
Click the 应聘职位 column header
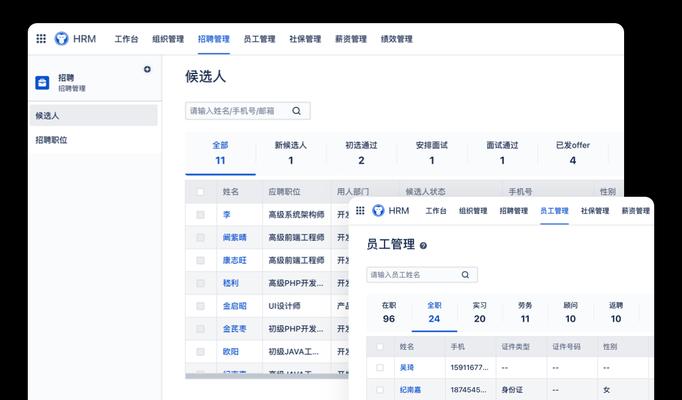[x=284, y=192]
